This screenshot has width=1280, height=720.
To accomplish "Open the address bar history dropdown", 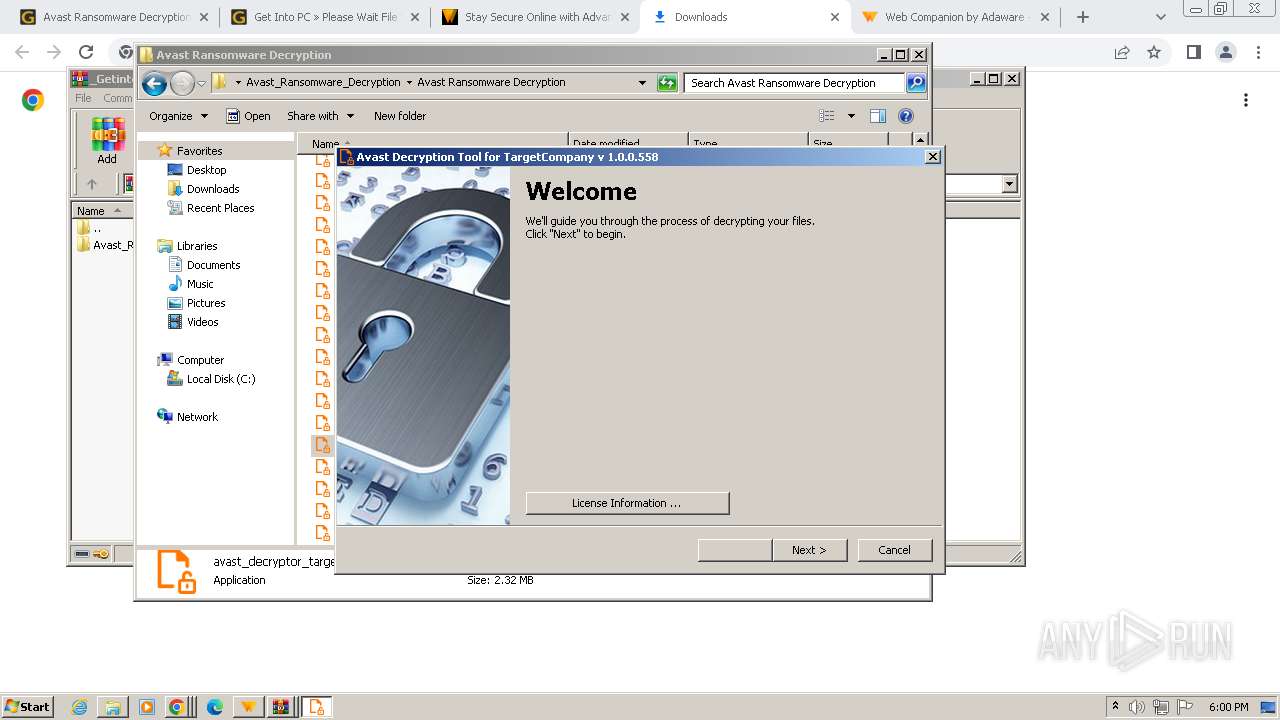I will click(642, 83).
